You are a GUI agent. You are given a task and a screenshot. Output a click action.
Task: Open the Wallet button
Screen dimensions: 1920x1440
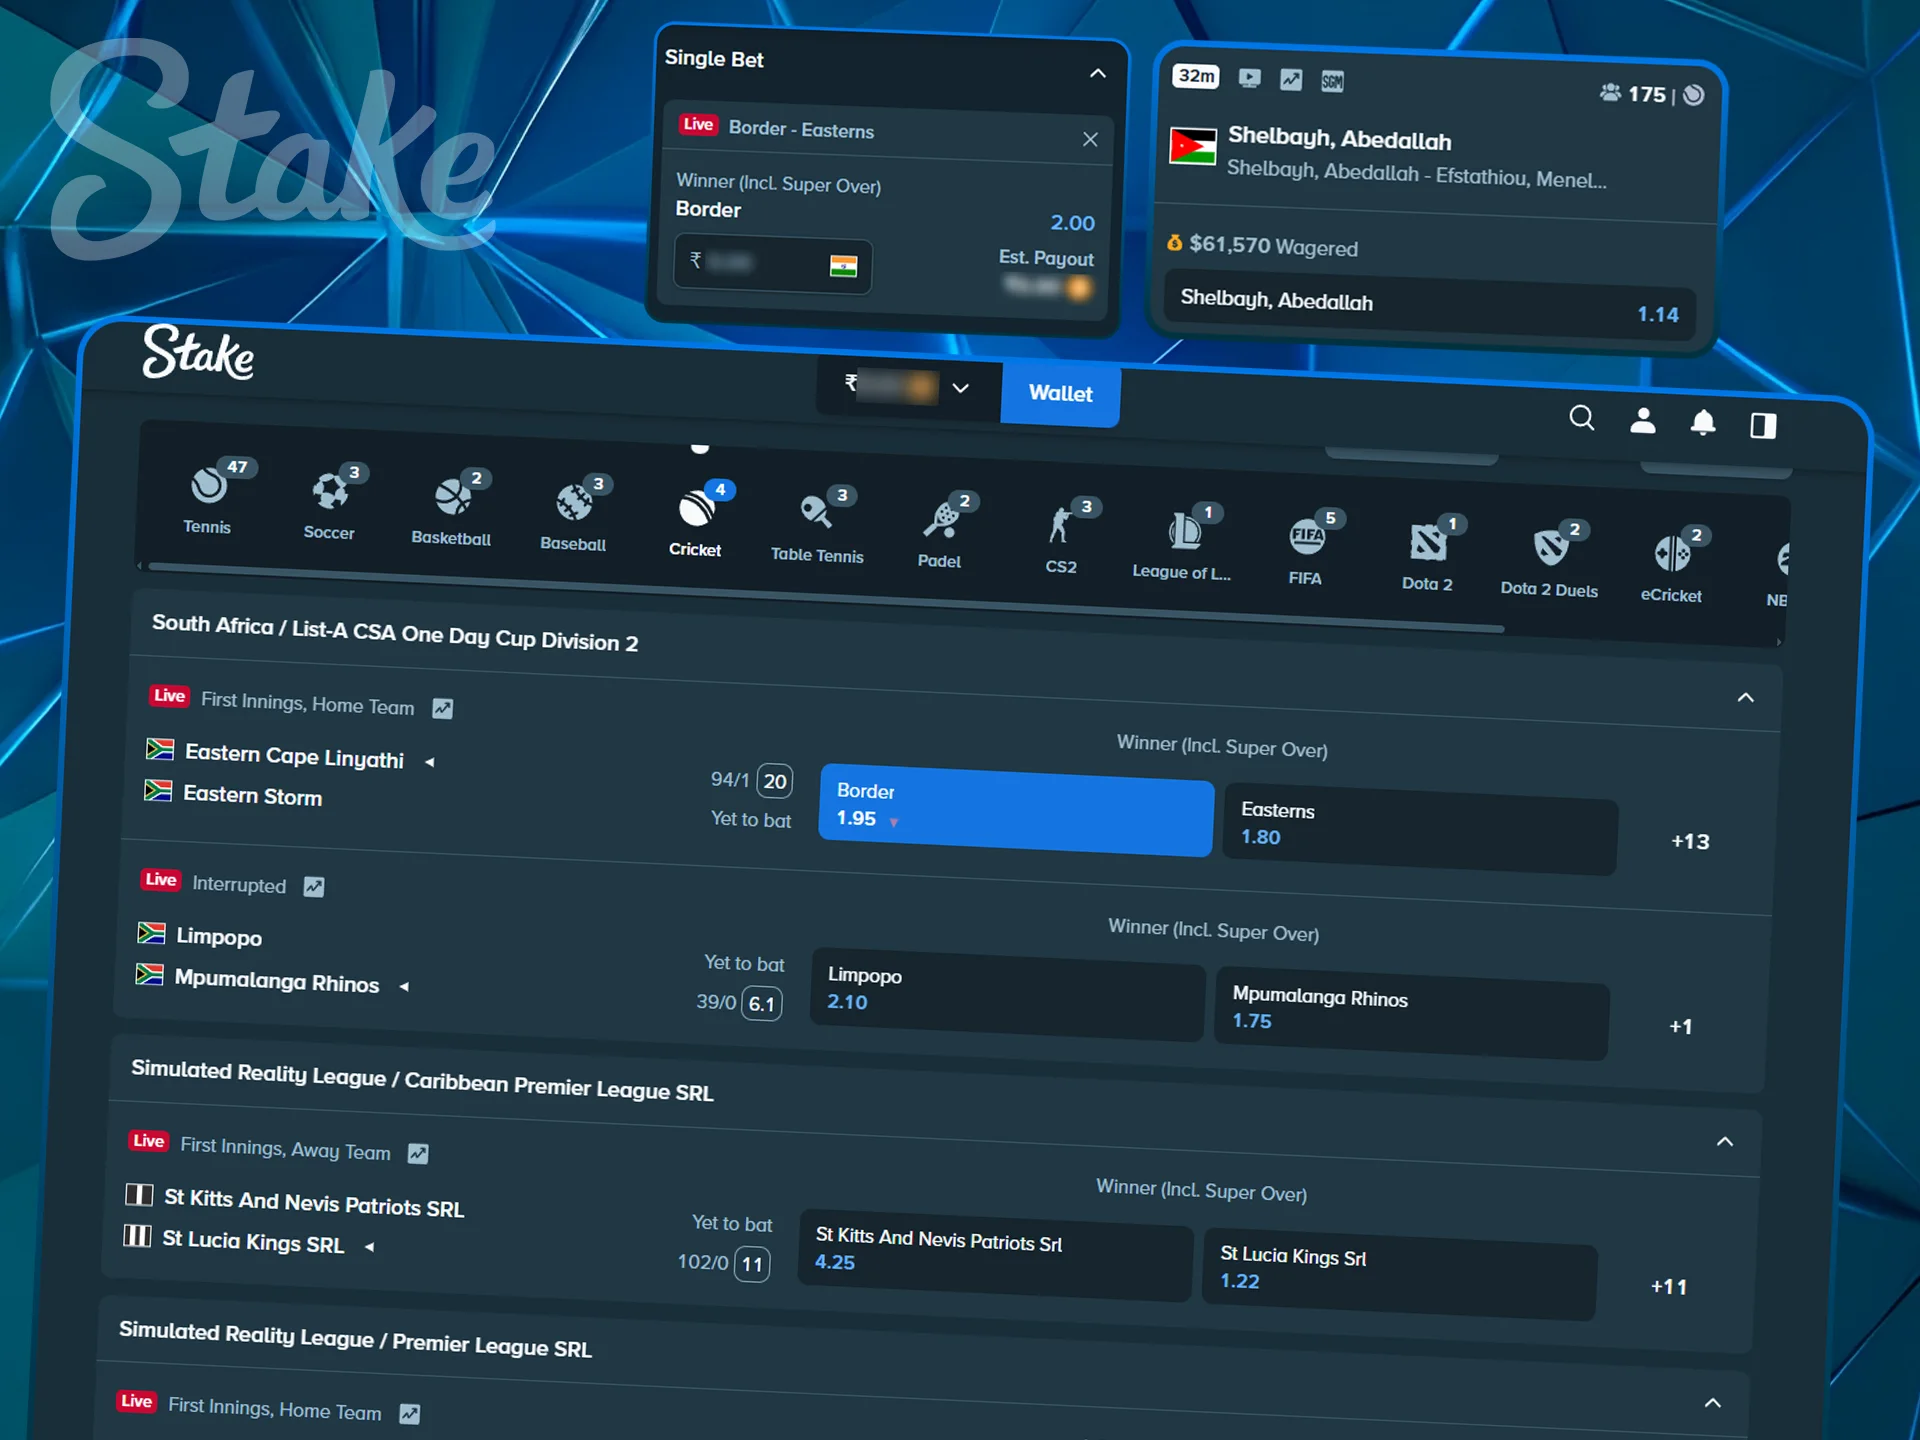coord(1060,393)
